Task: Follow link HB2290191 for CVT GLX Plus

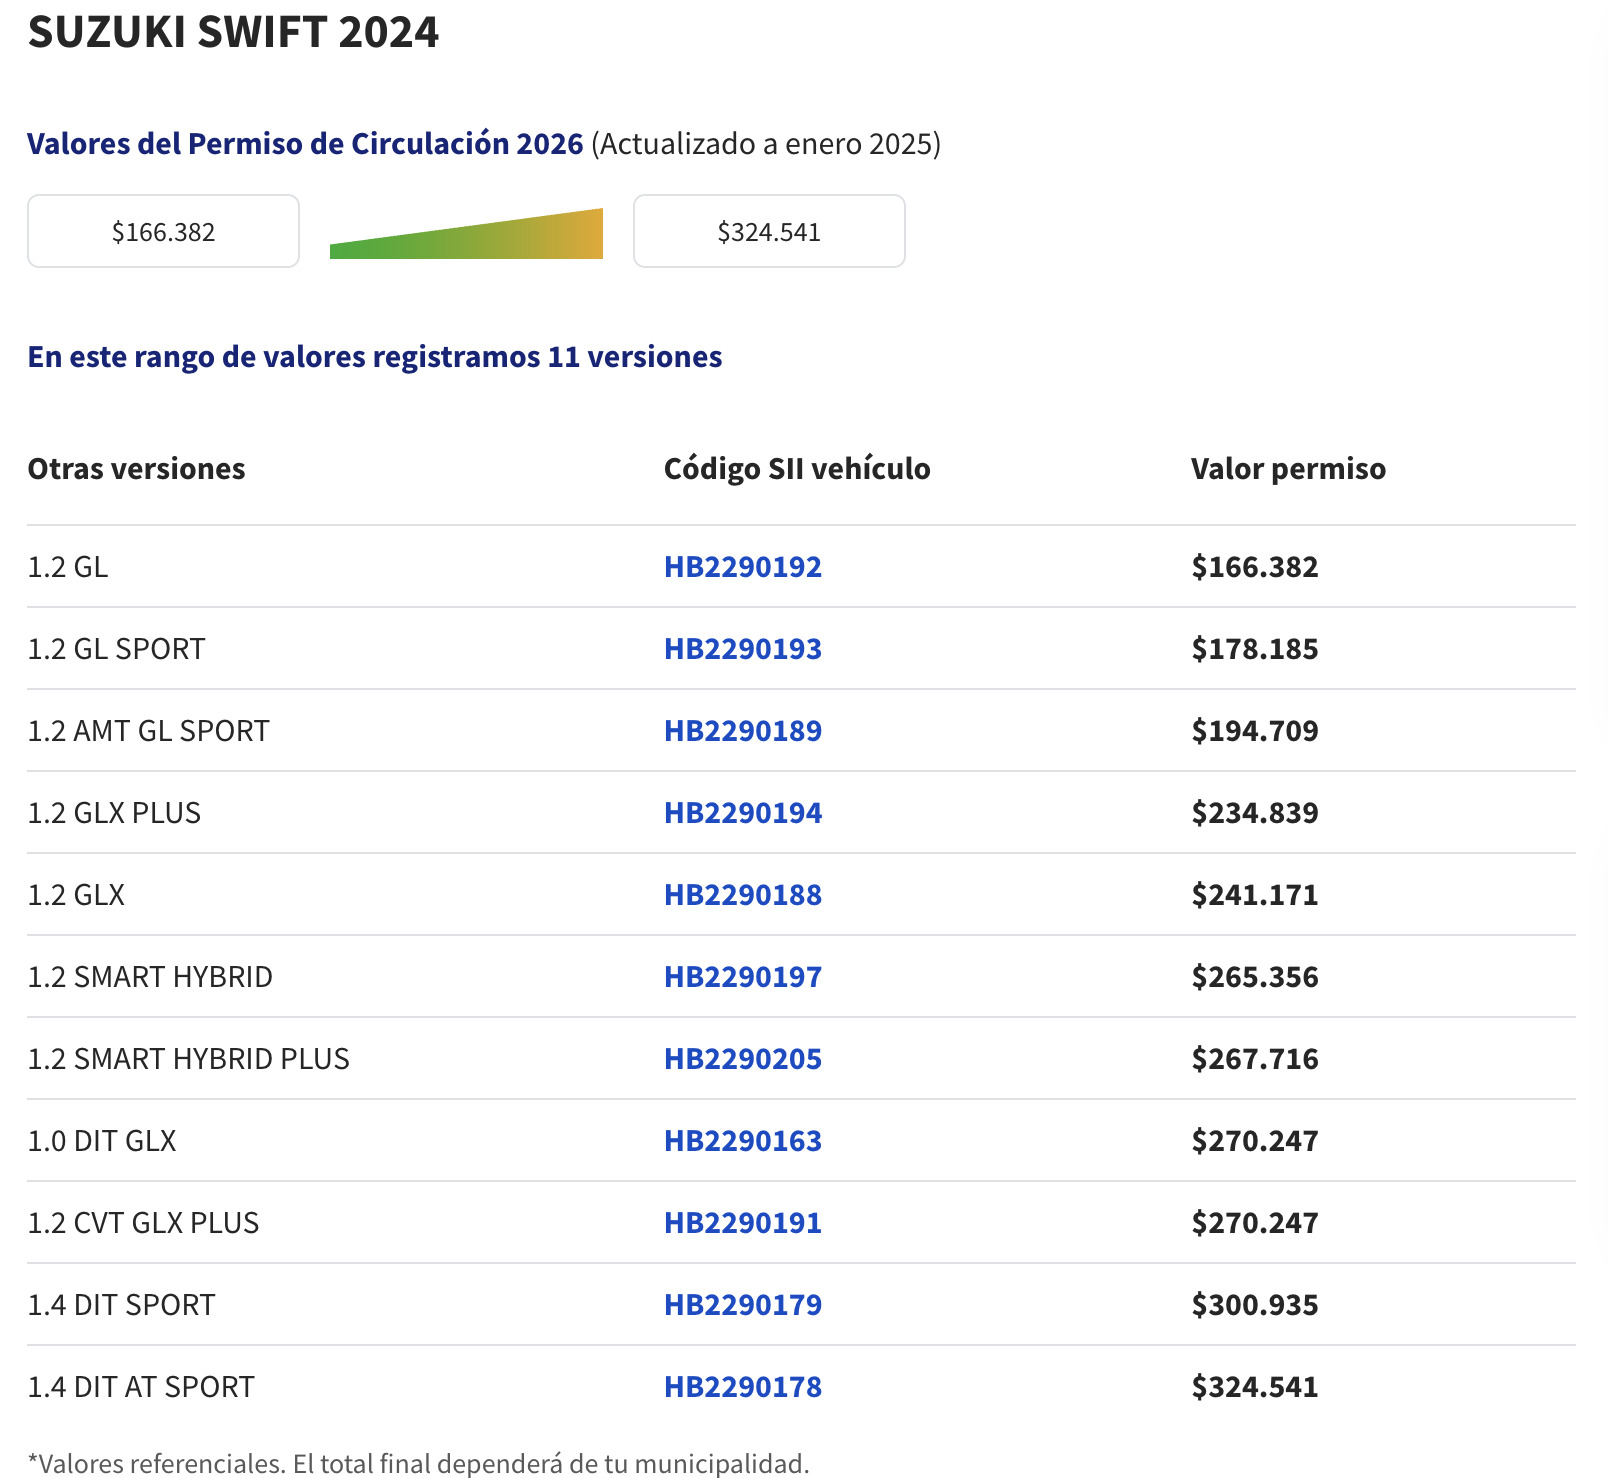Action: 742,1223
